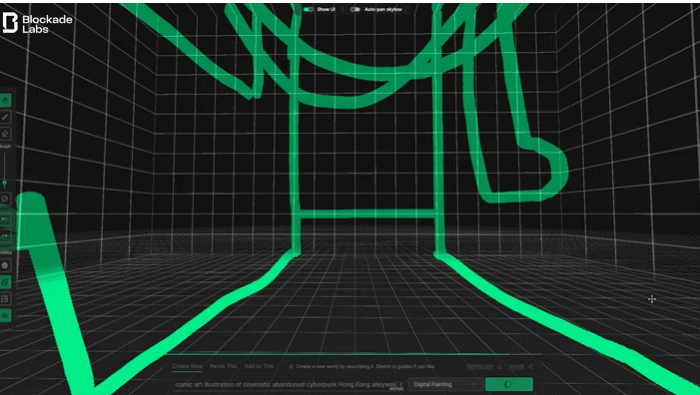Select the pencil drawing tool
This screenshot has height=395, width=700.
click(5, 117)
